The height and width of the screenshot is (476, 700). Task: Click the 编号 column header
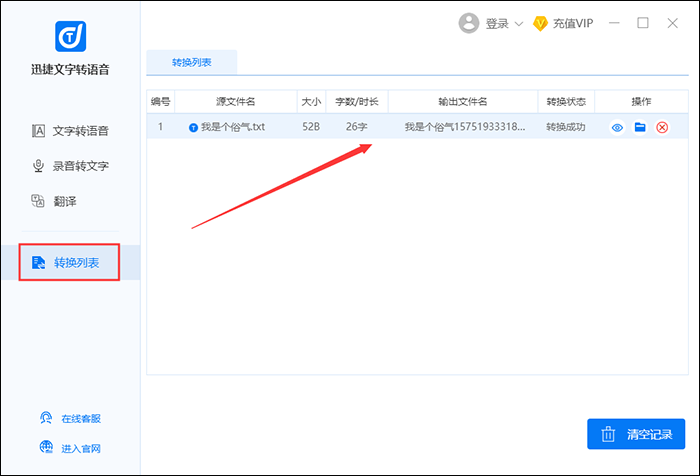pyautogui.click(x=160, y=101)
